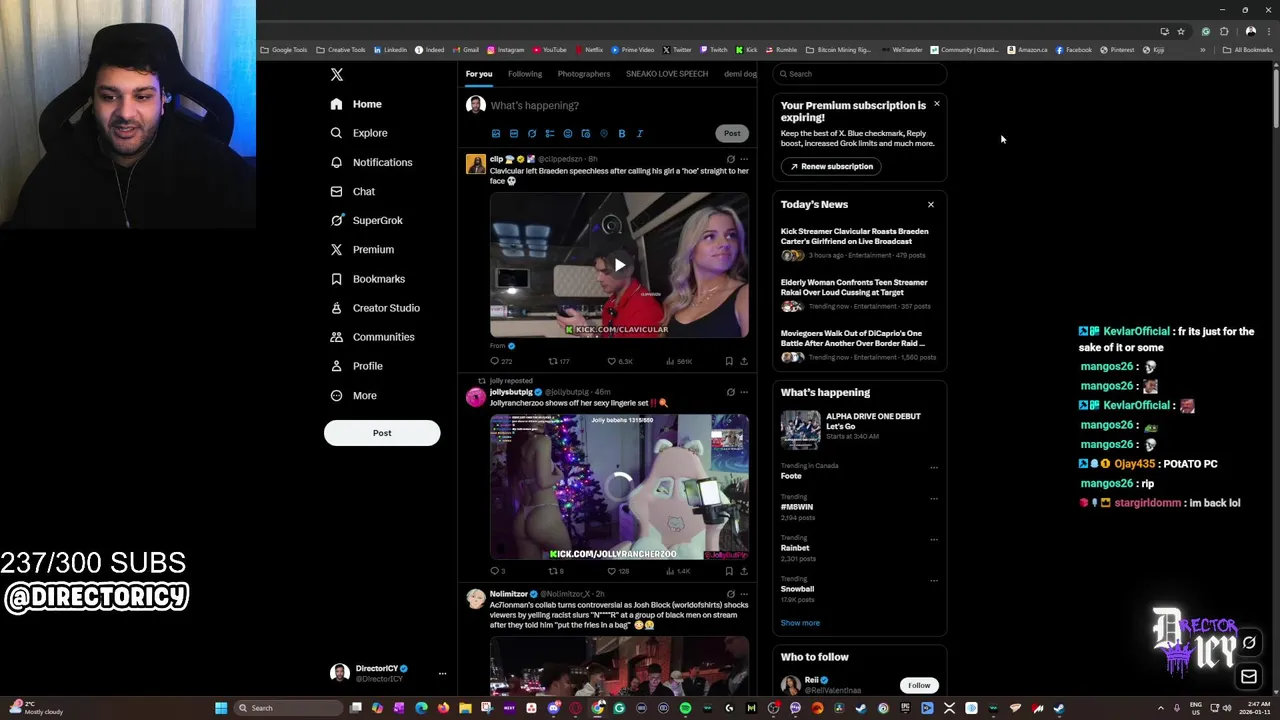Switch to SNEAKO LOVE SPEECH tab
Viewport: 1280px width, 720px height.
point(667,74)
